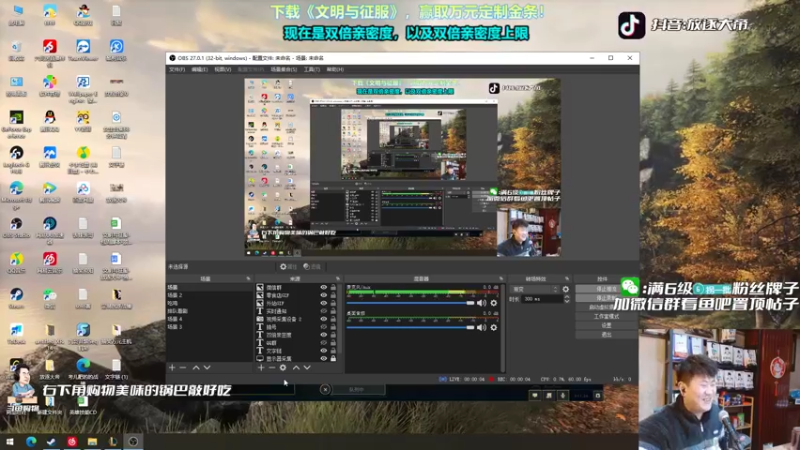Open microphone audio settings gear
Viewport: 800px width, 450px height.
click(493, 303)
